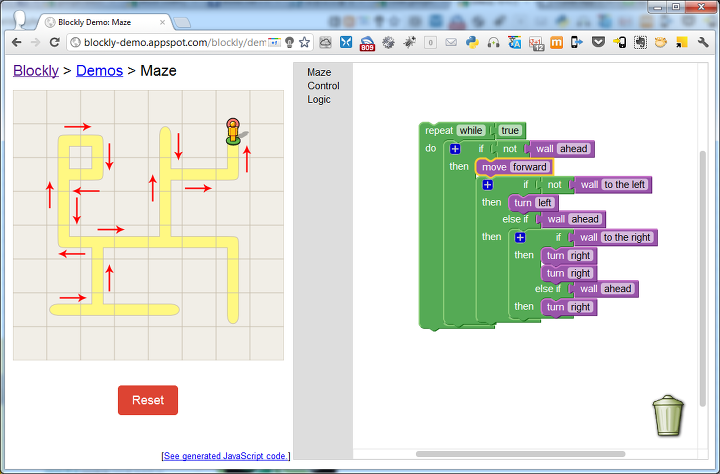Open the headphones extension icon

click(x=494, y=43)
